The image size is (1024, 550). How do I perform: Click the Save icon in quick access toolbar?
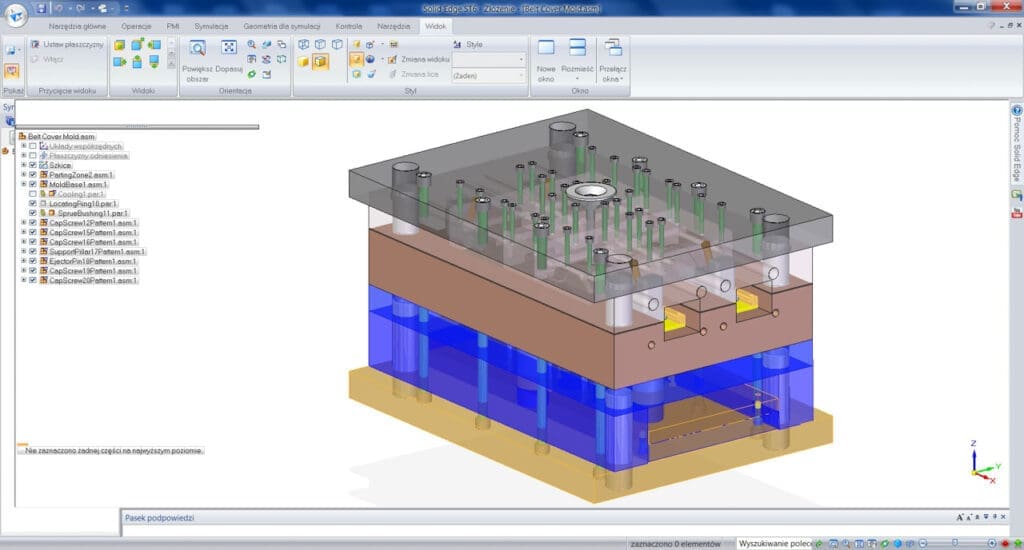click(x=42, y=8)
